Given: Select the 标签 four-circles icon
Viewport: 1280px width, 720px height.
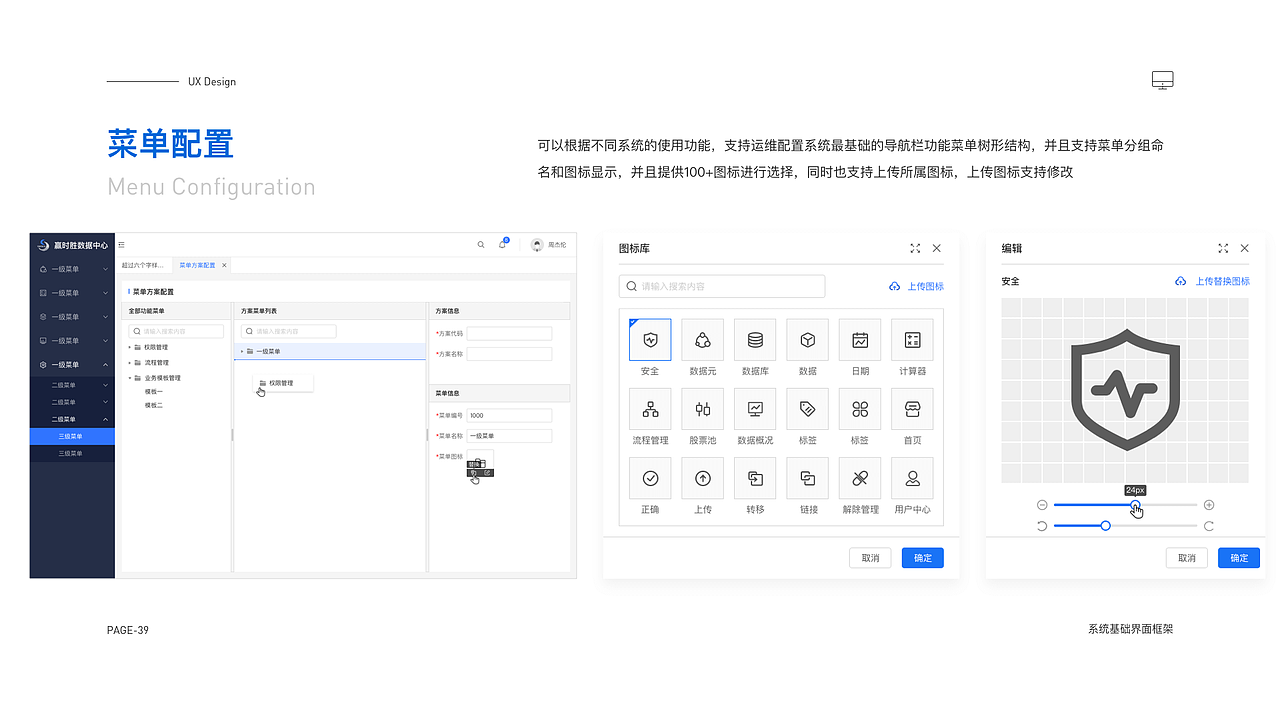Looking at the screenshot, I should point(860,409).
